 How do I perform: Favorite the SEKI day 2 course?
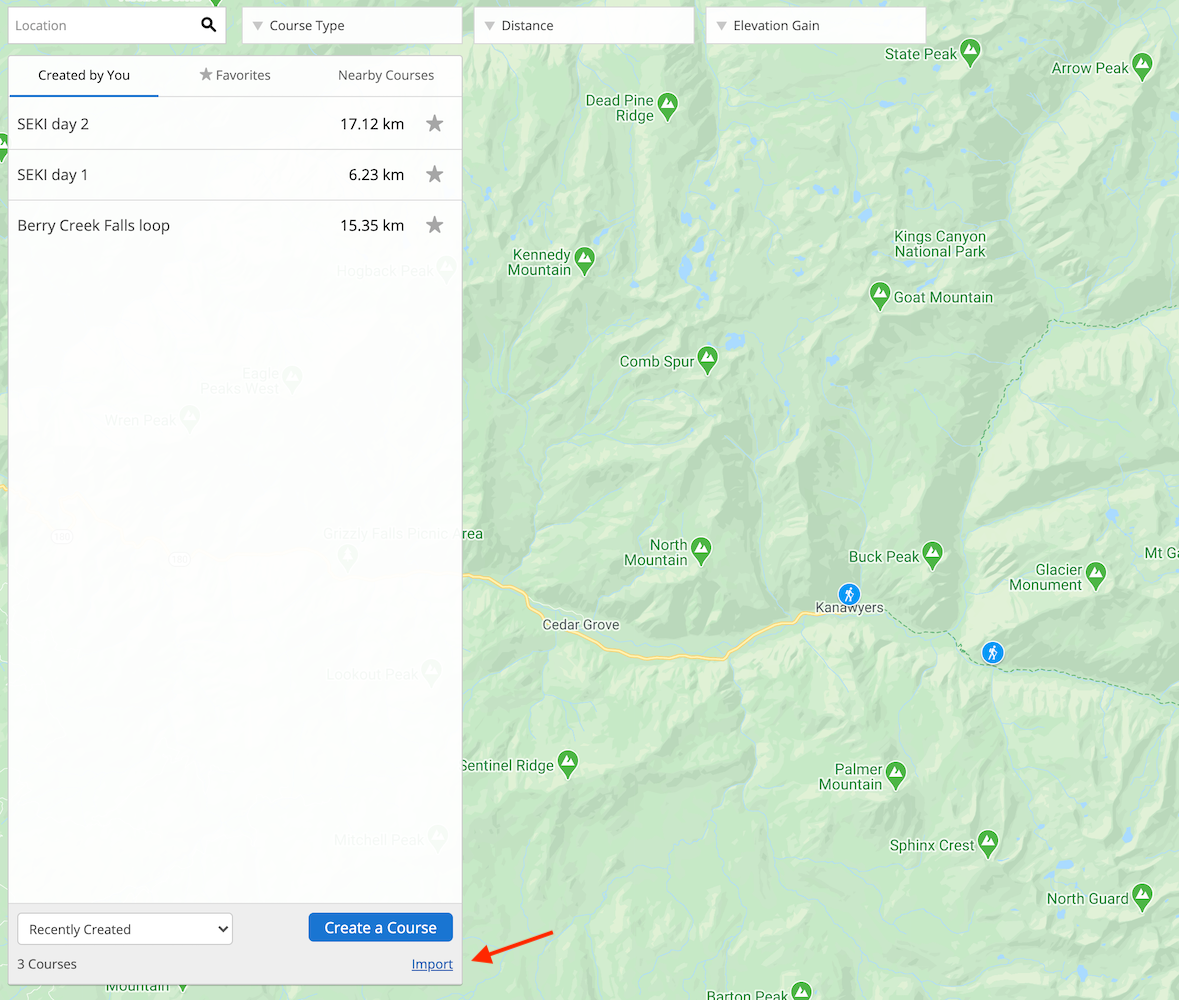click(x=435, y=123)
